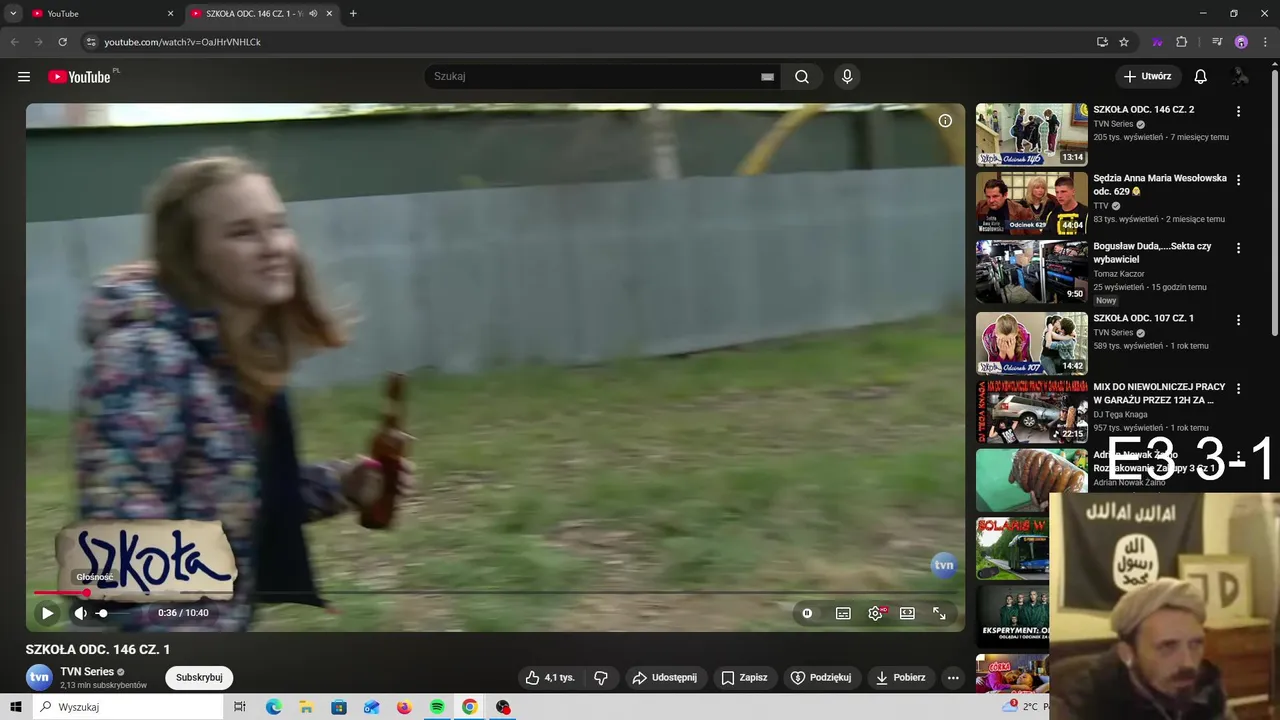Open the browser extensions puzzle icon

1181,42
